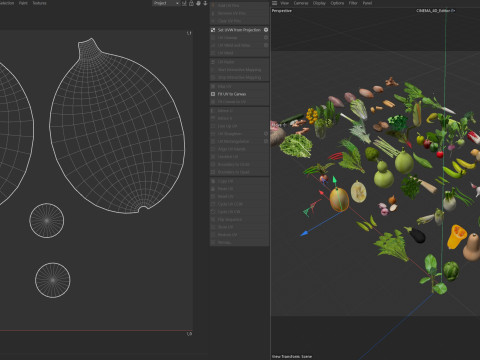480x360 pixels.
Task: Click the Set UVW from Projection checker icon
Action: pos(213,30)
